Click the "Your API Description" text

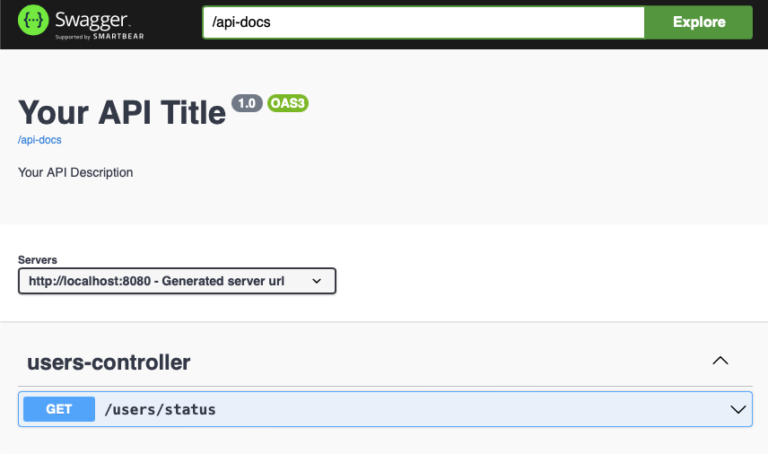pos(75,172)
